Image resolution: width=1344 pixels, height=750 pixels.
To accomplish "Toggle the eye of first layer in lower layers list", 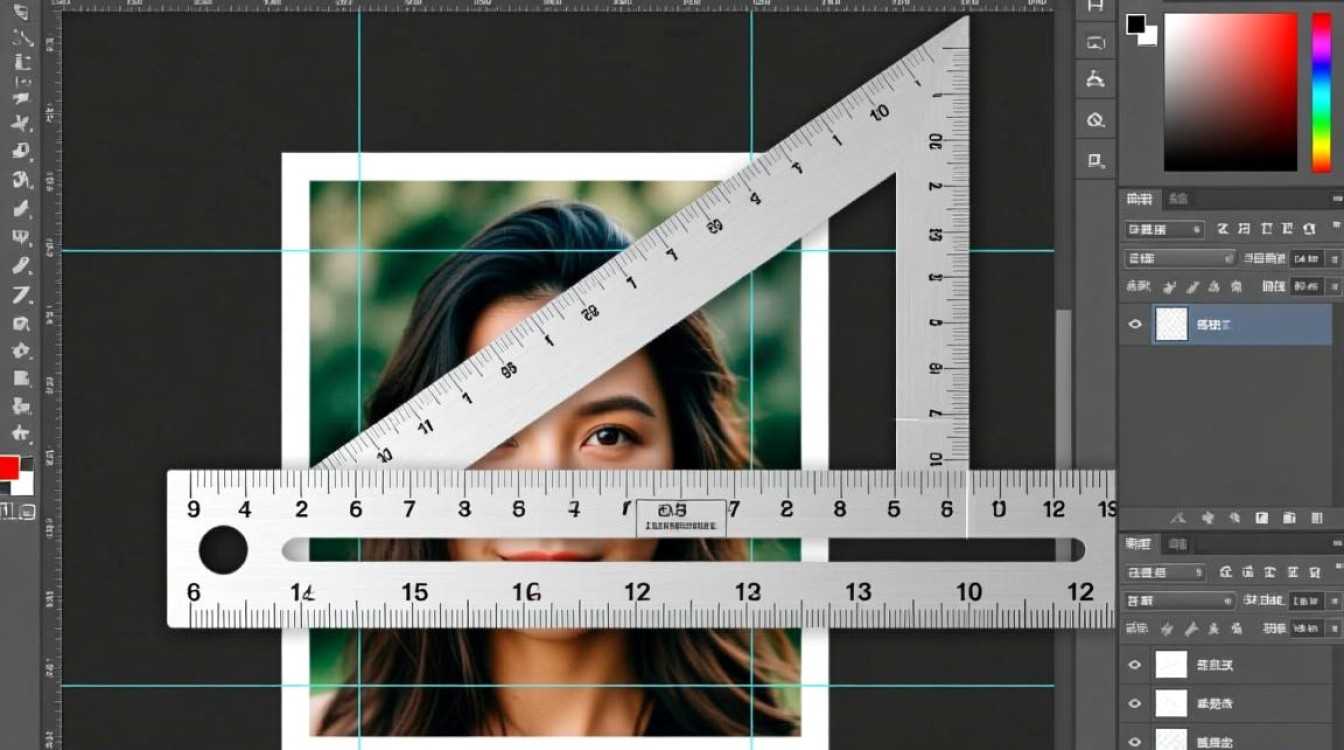I will coord(1134,665).
